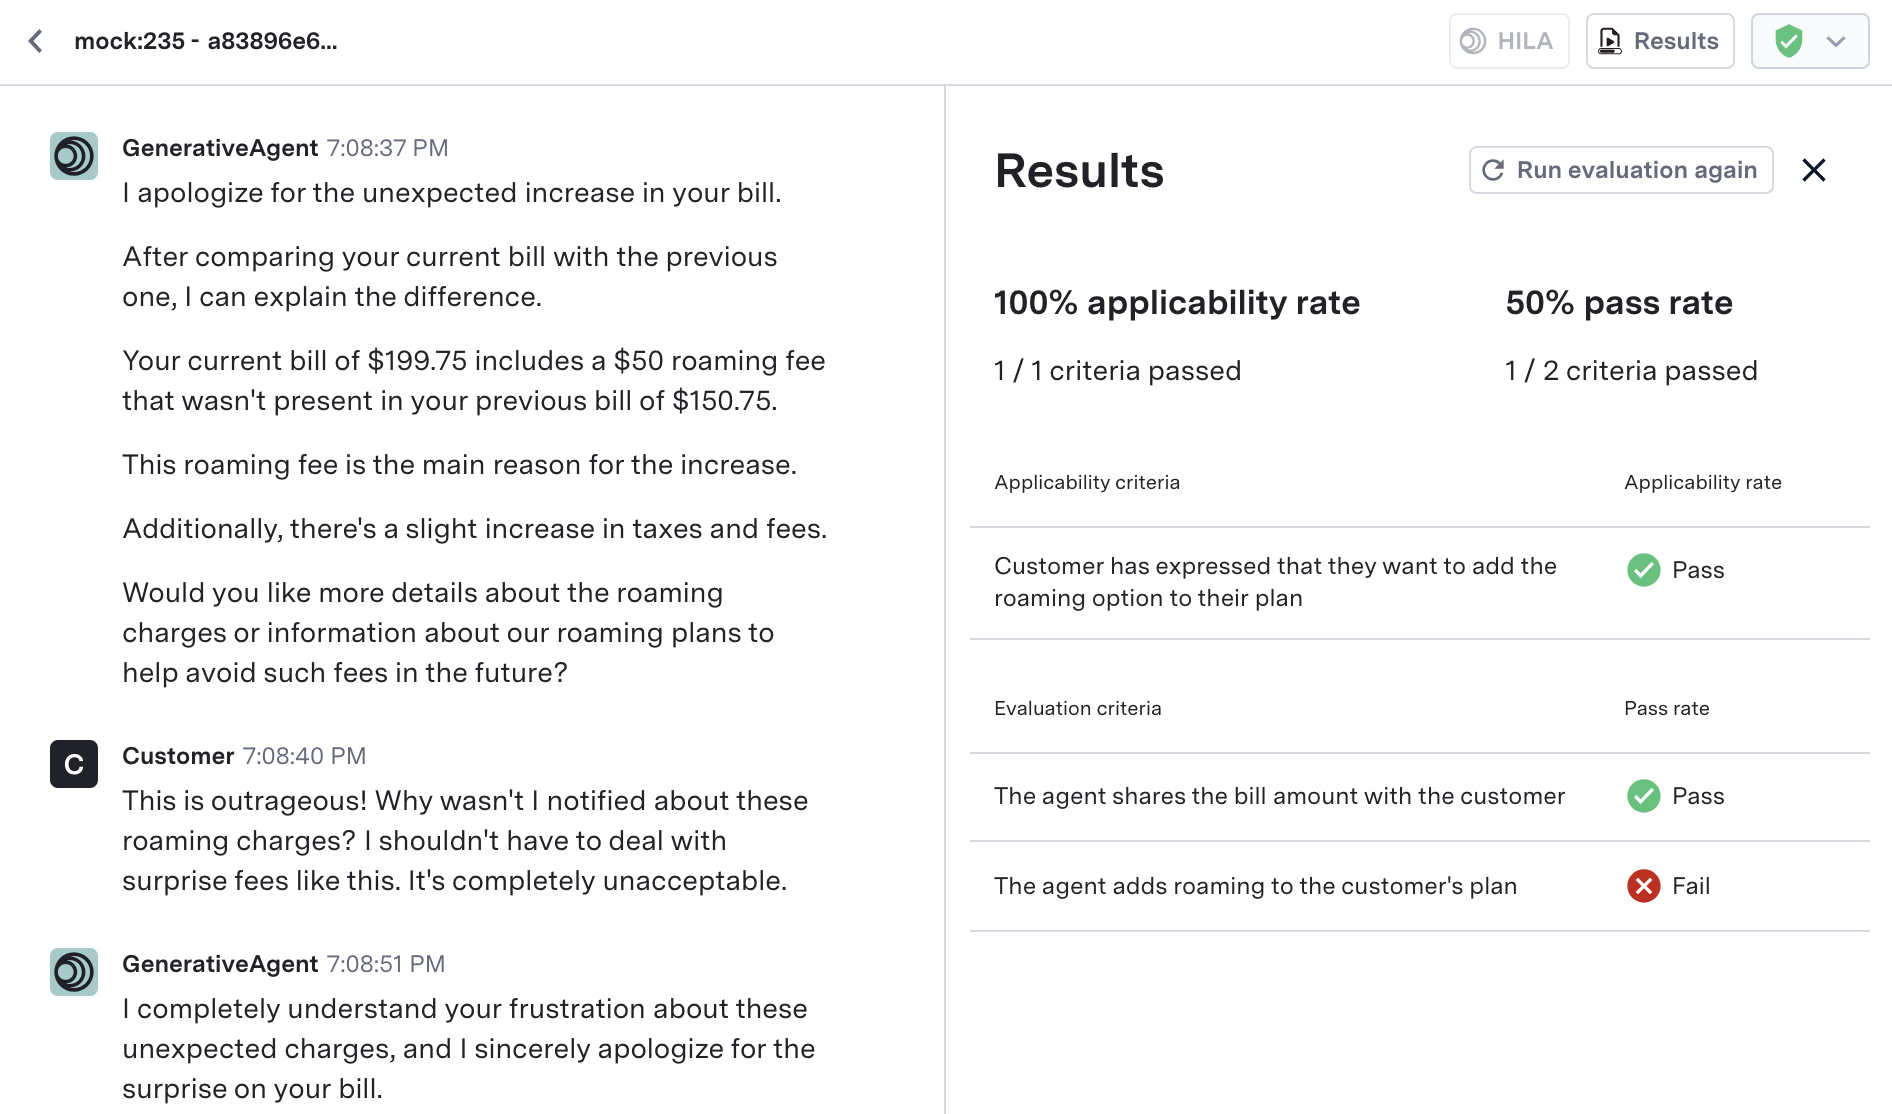Image resolution: width=1892 pixels, height=1114 pixels.
Task: Click the first GenerativeAgent avatar icon
Action: click(74, 156)
